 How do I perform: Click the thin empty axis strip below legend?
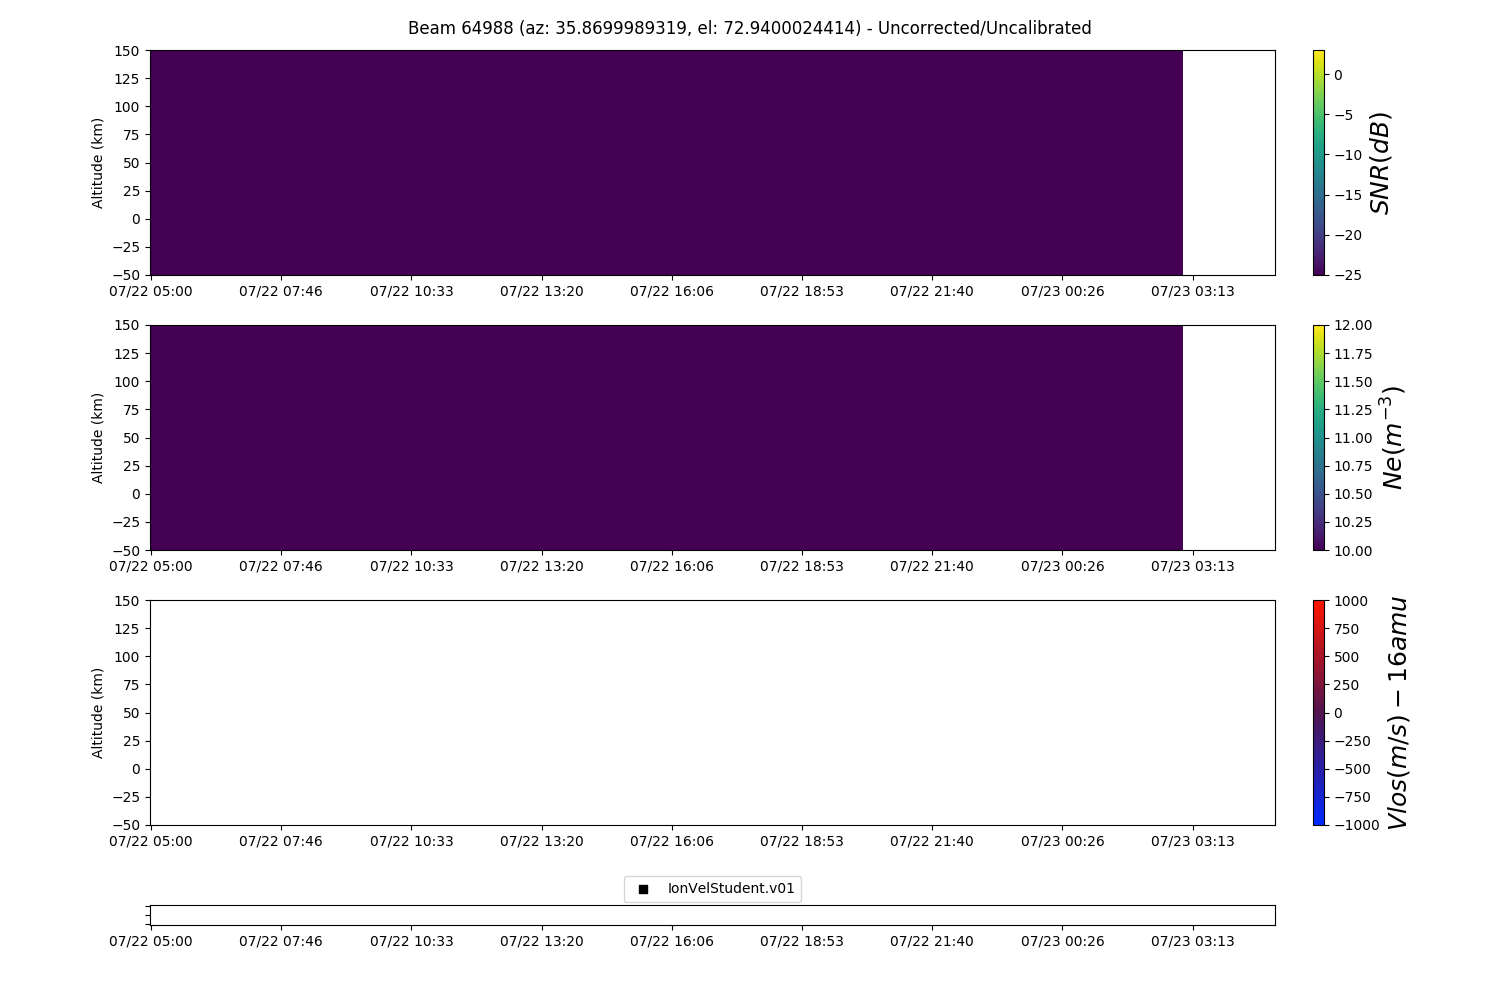tap(712, 915)
